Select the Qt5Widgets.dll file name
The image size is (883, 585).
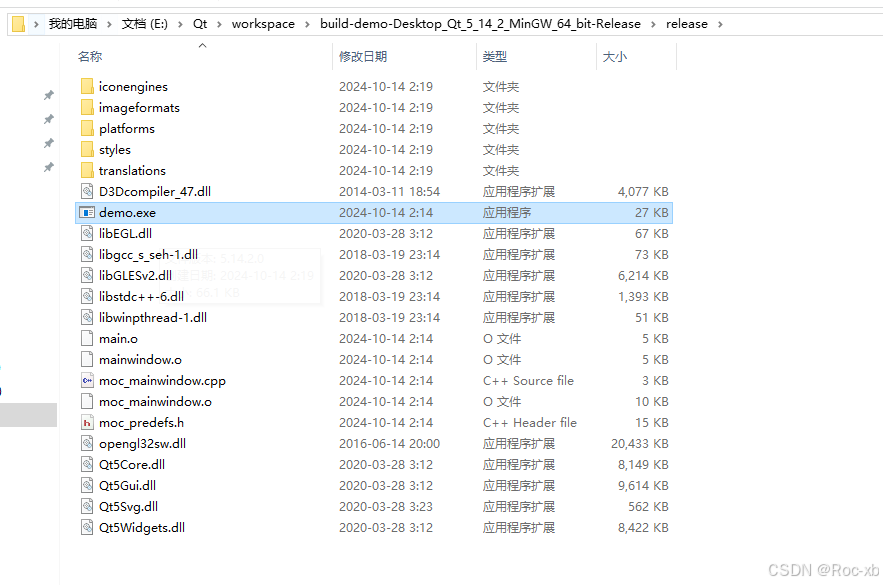tap(142, 528)
